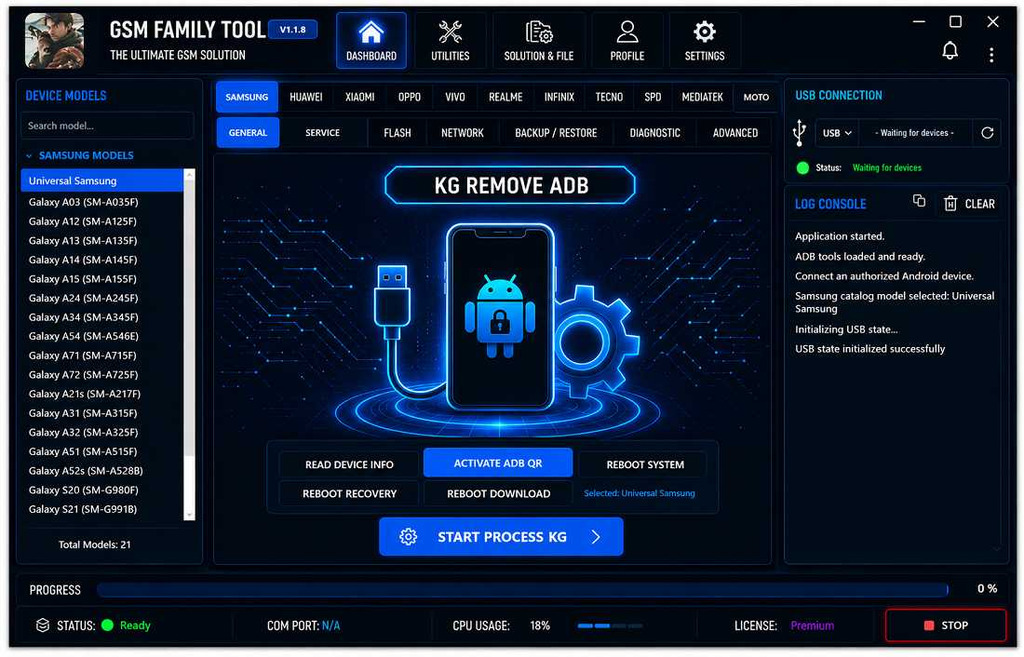This screenshot has width=1024, height=657.
Task: Click the notification bell icon
Action: [x=950, y=51]
